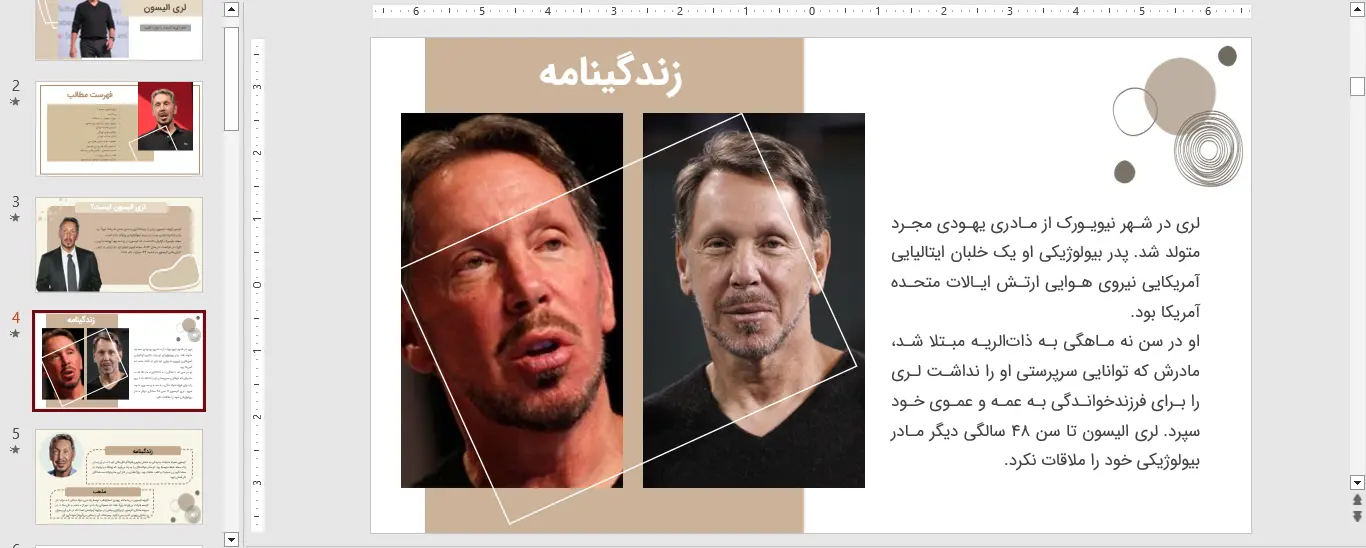Click thumbnail pane scroll-up arrow
Screen dimensions: 1366x548
pos(232,10)
